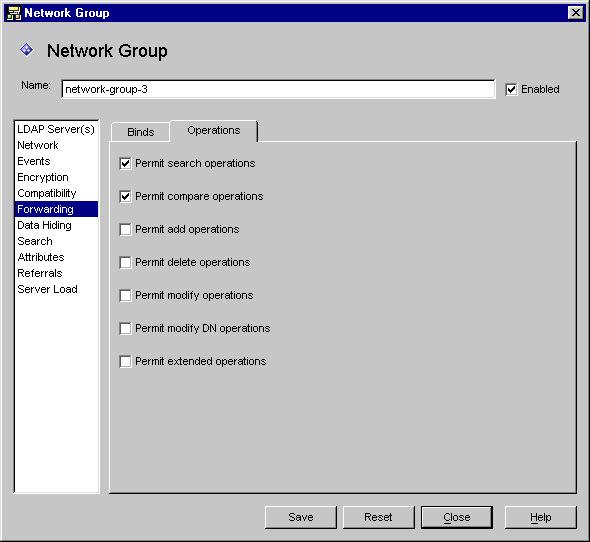
Task: Click the Network Group title bar icon
Action: pos(14,13)
